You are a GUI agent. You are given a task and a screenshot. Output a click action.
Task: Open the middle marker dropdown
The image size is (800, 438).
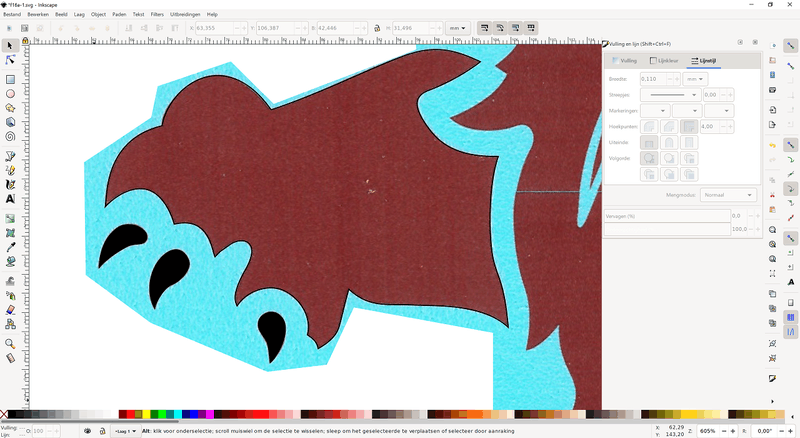(687, 111)
